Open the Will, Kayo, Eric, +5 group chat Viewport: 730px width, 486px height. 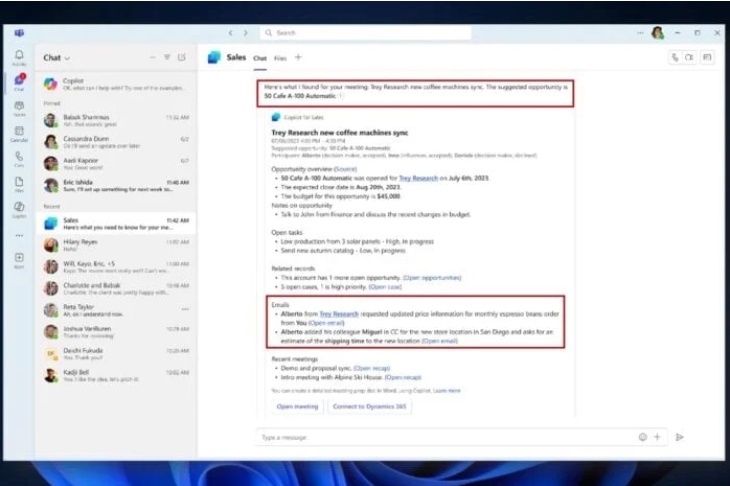pos(116,267)
